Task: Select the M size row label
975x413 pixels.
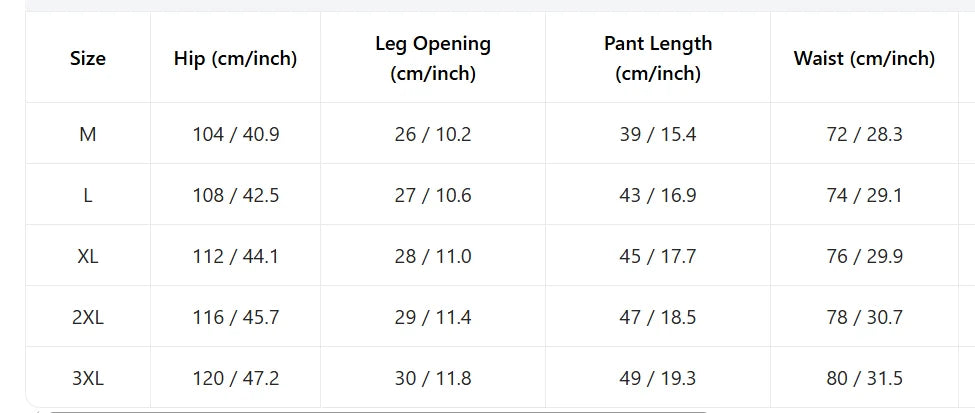Action: [x=88, y=134]
